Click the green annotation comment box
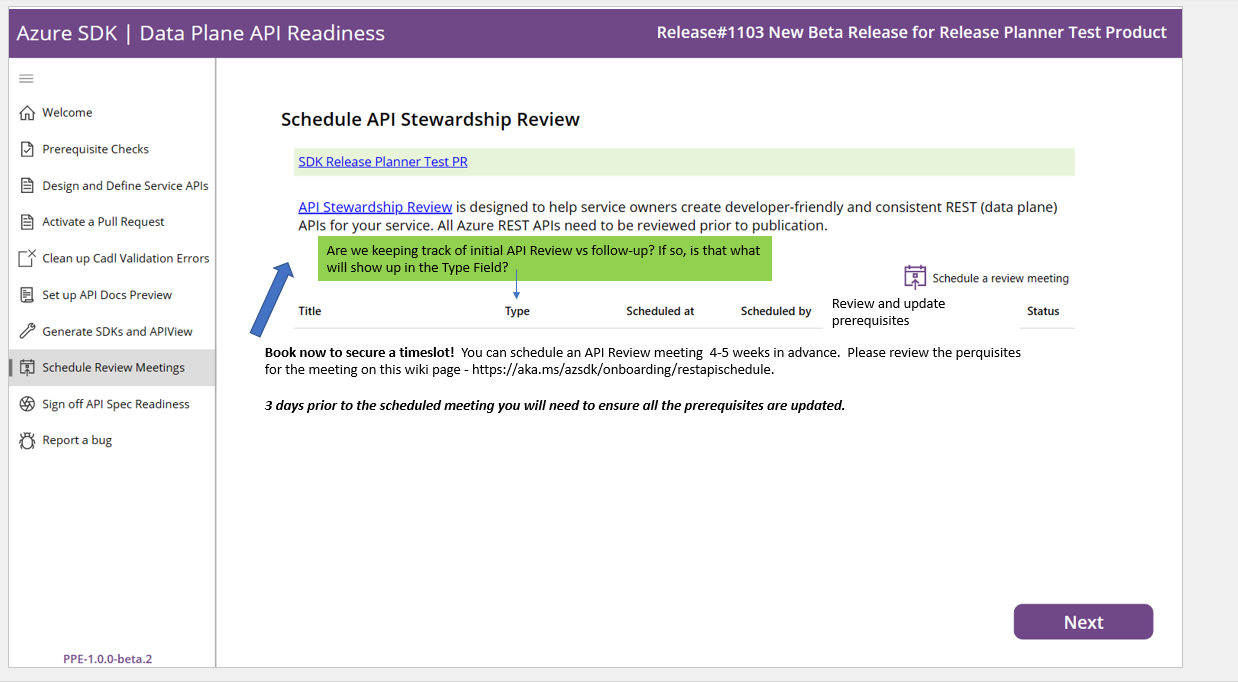 [x=545, y=258]
